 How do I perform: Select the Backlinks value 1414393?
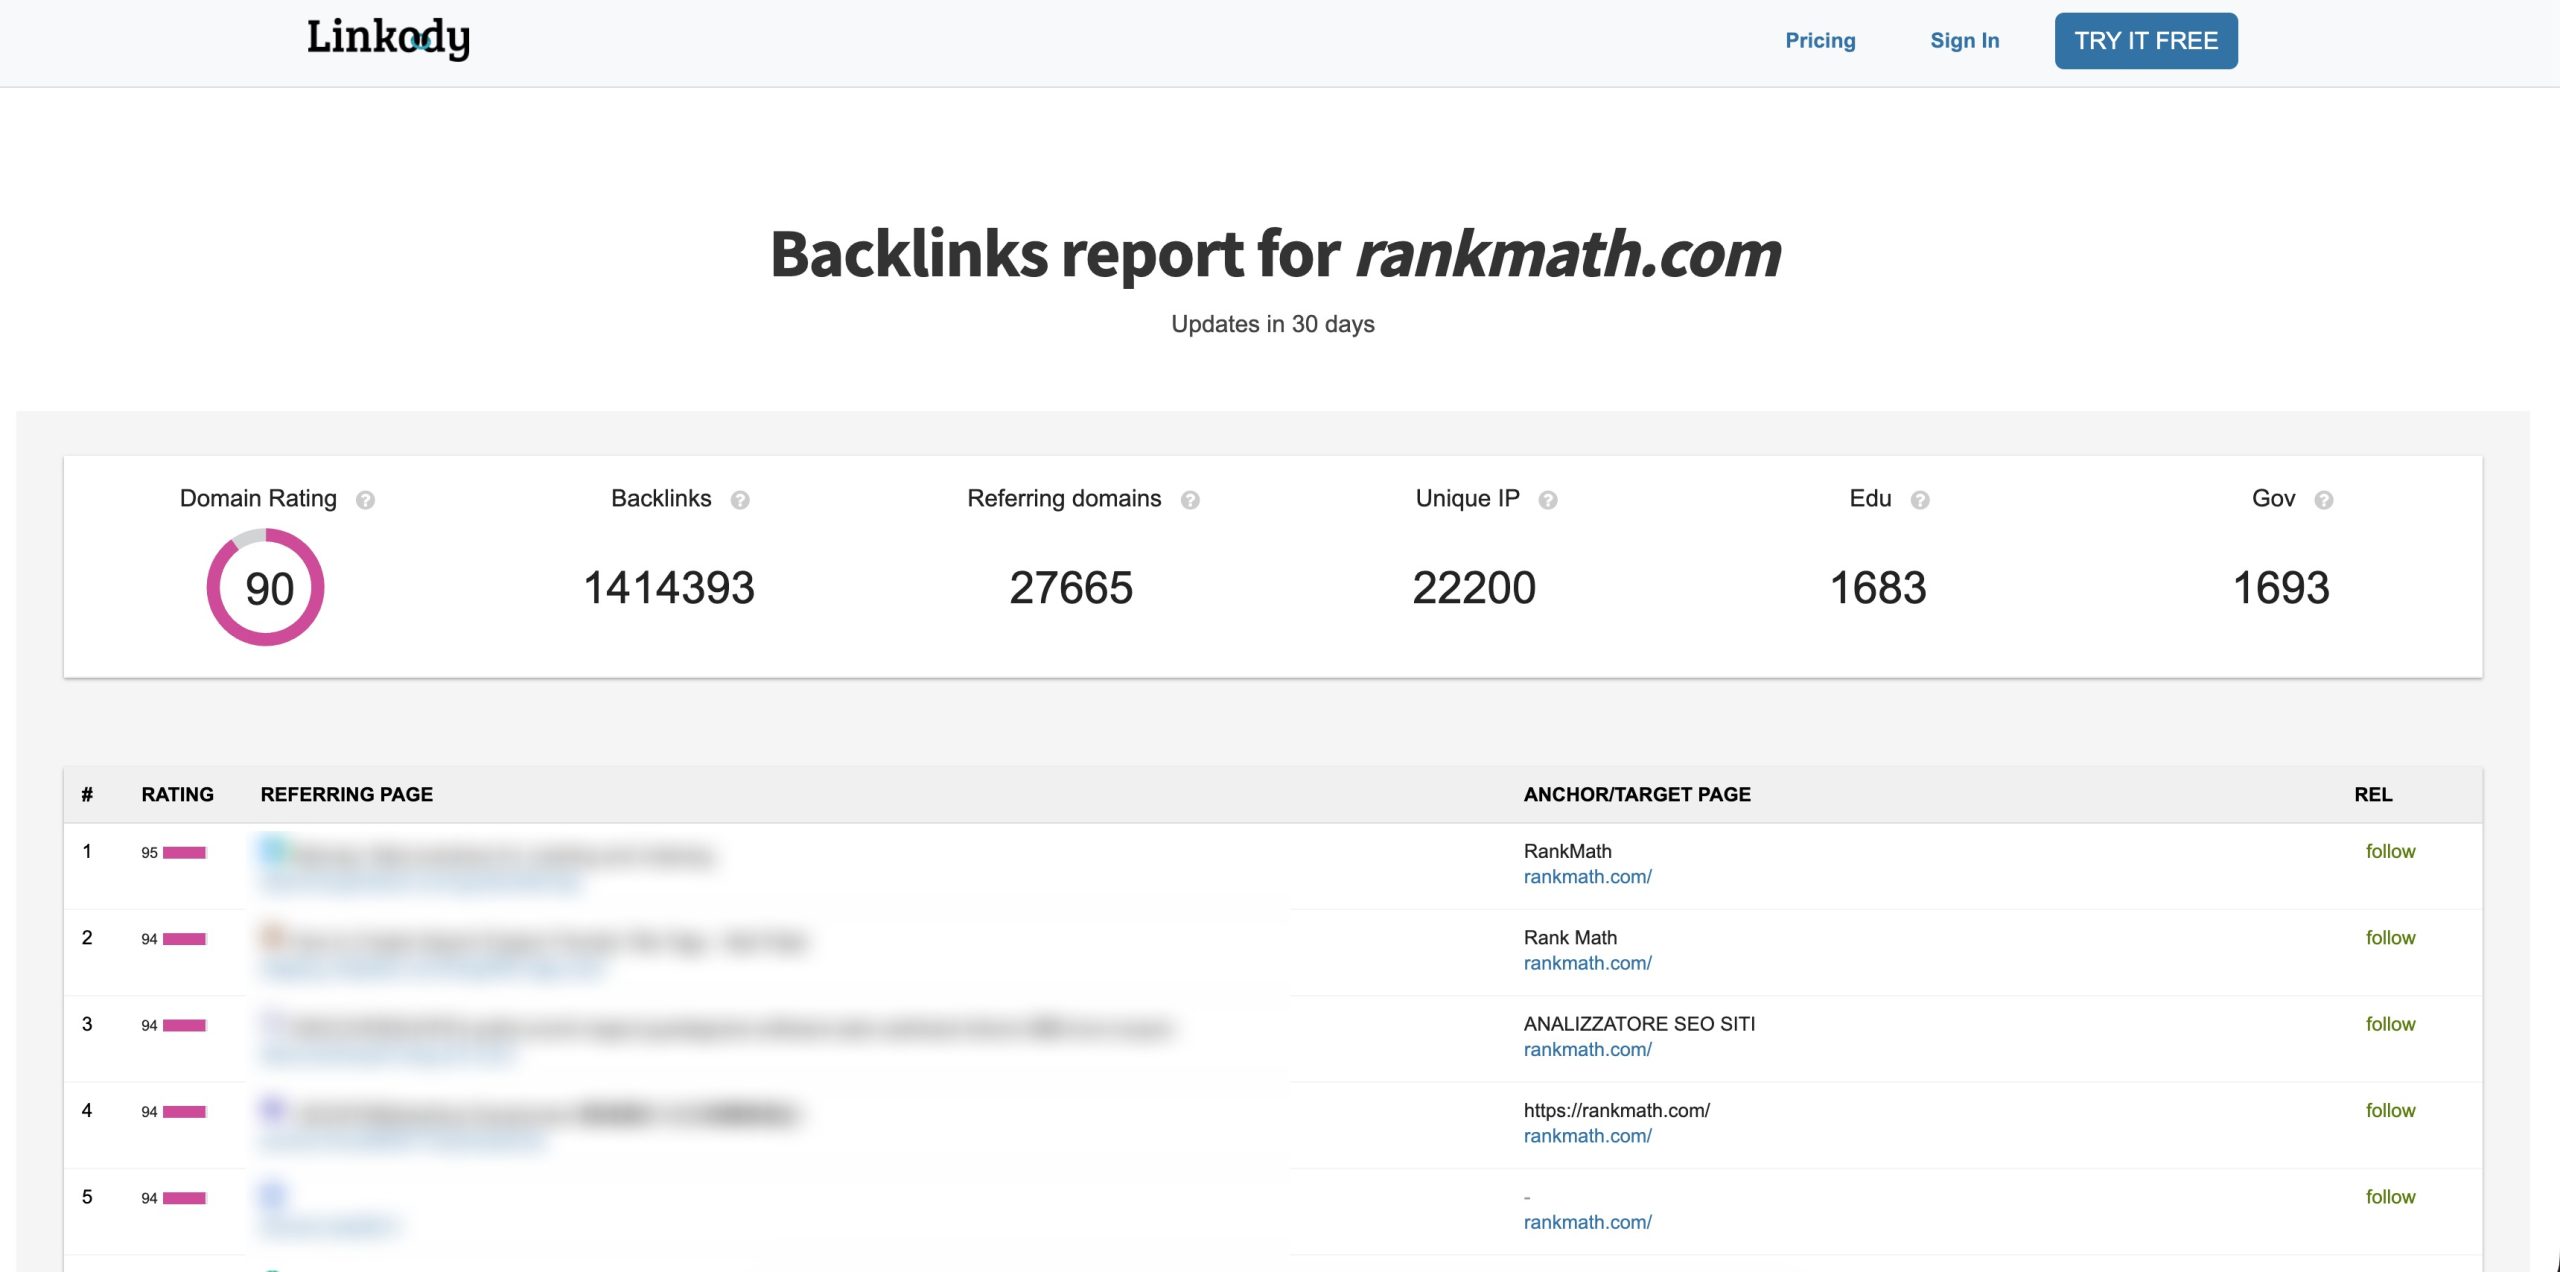669,588
